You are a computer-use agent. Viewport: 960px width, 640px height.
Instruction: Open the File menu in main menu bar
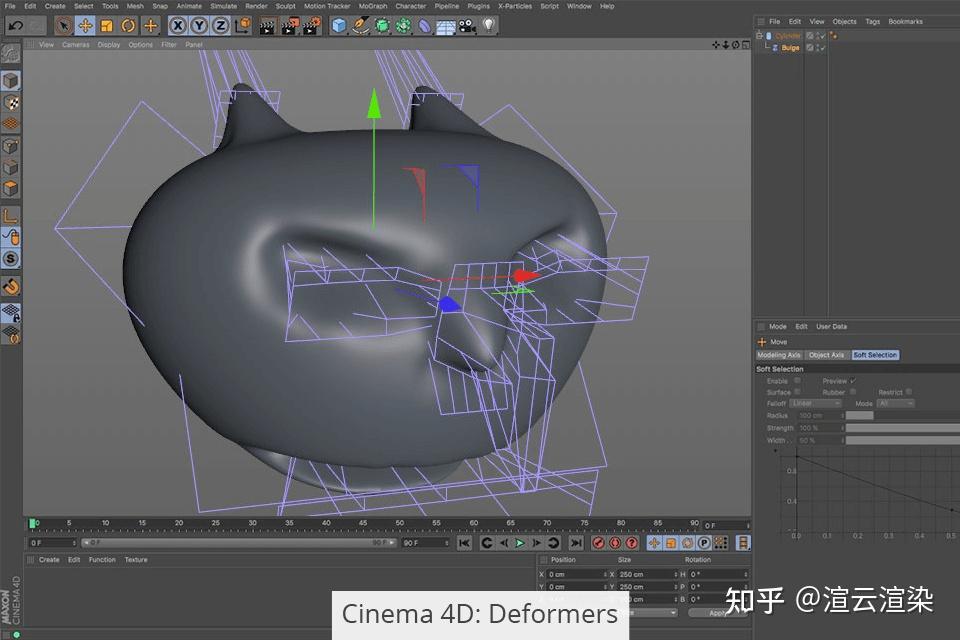[x=10, y=6]
